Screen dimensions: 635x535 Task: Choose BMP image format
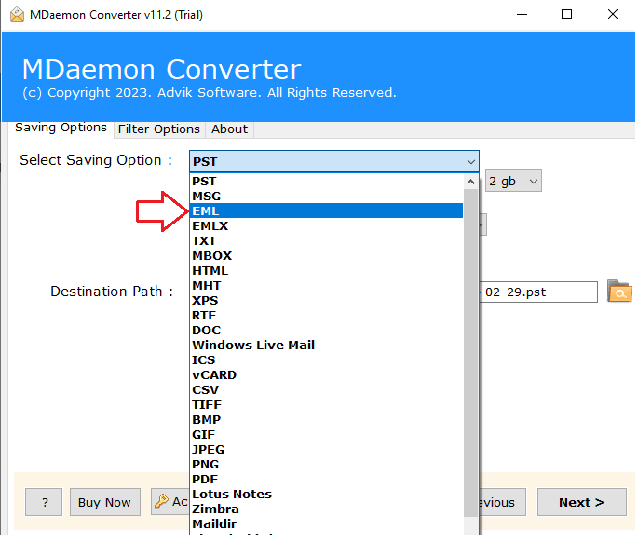tap(326, 420)
